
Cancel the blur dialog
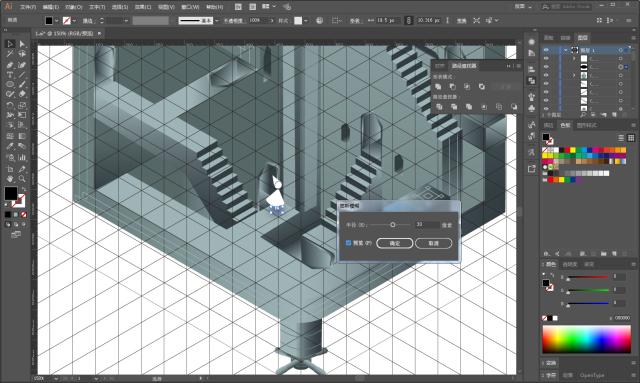tap(433, 243)
